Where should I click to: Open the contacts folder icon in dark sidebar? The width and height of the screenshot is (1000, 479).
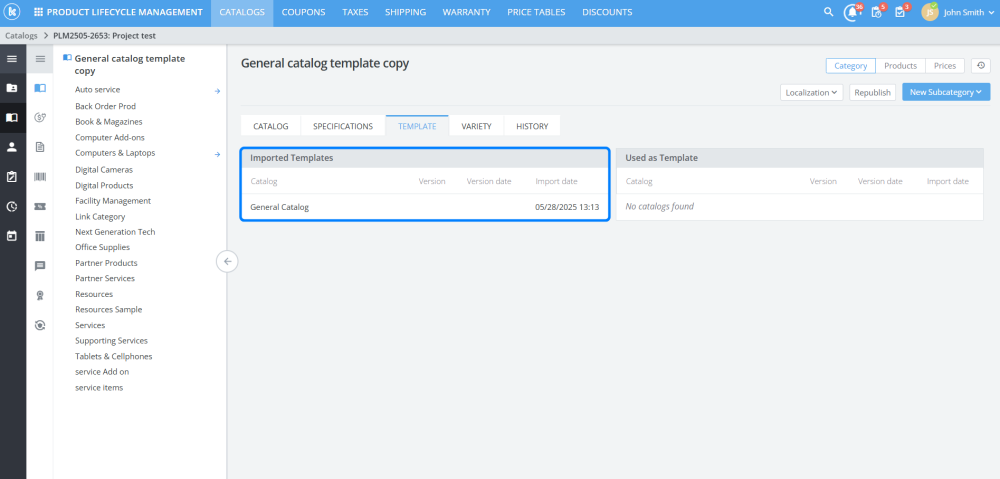[x=12, y=88]
